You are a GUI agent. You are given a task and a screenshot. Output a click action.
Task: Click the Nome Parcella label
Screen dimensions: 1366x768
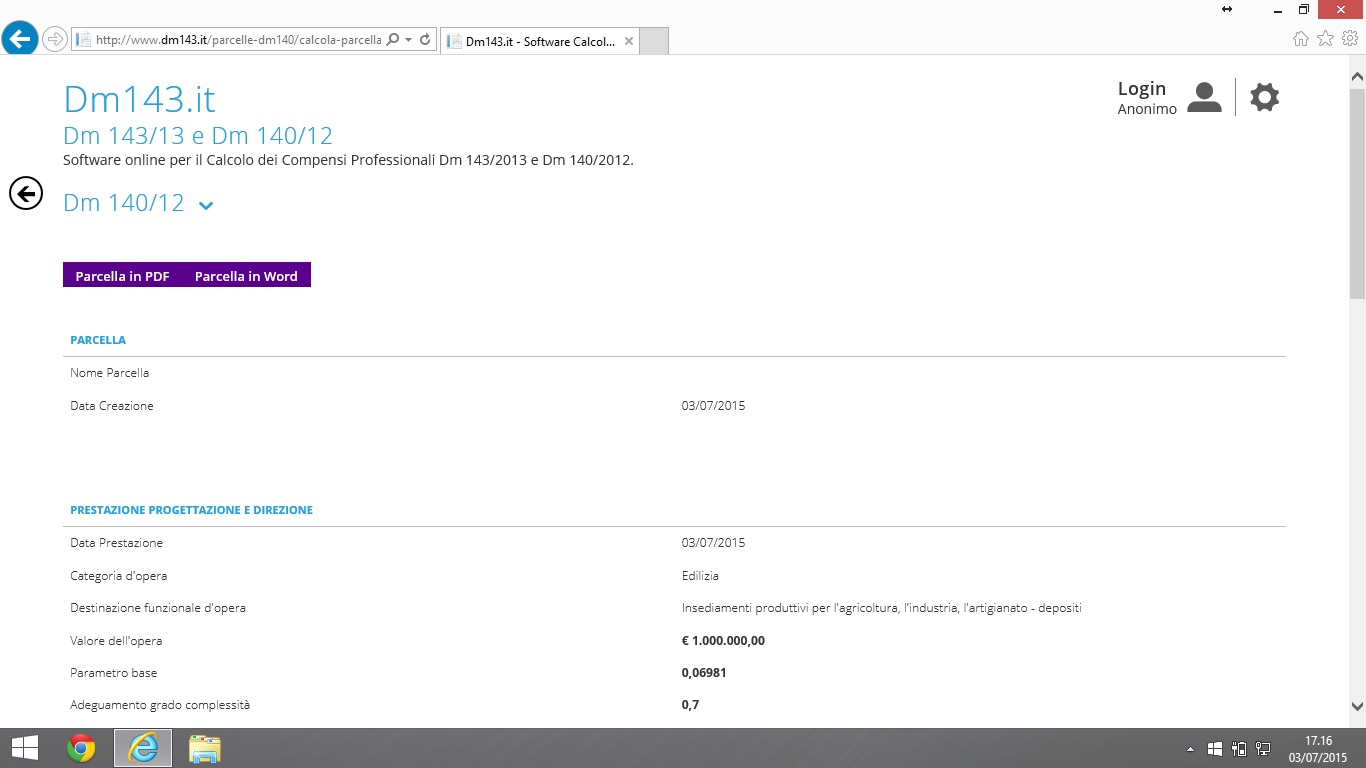110,373
